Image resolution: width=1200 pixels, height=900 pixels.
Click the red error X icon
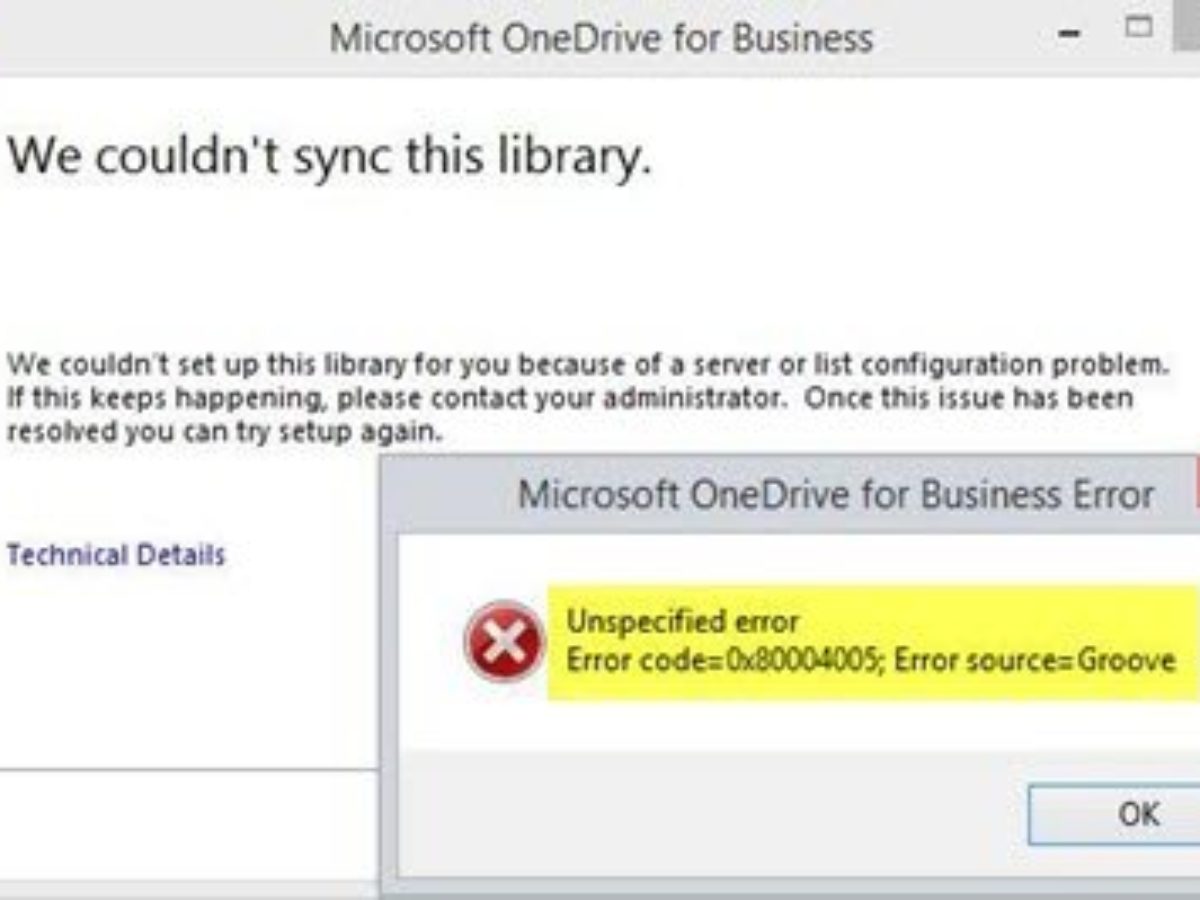(505, 641)
